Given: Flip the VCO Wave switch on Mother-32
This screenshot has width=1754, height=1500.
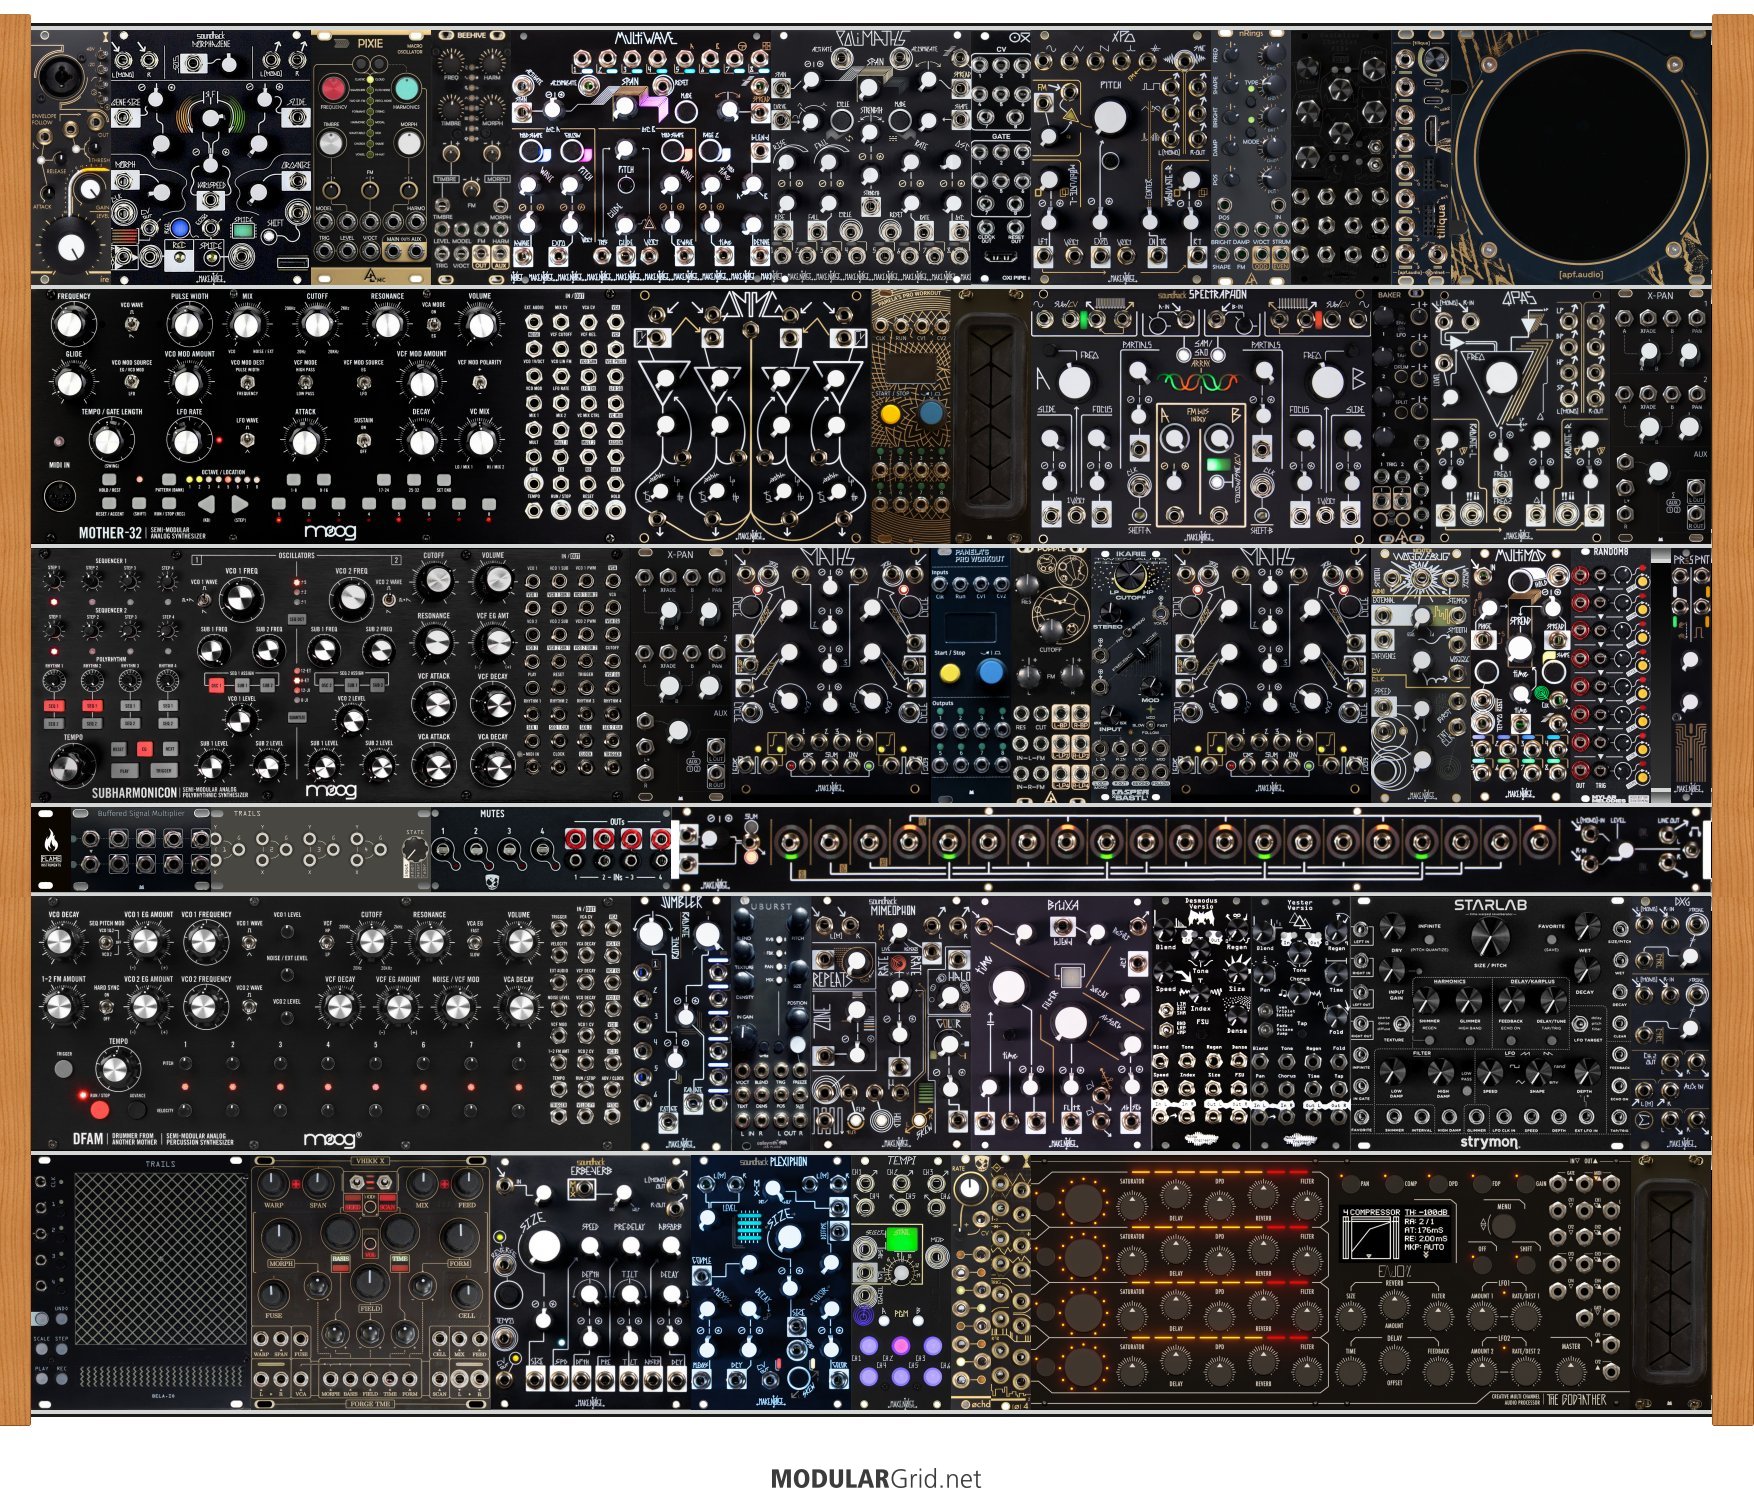Looking at the screenshot, I should coord(133,325).
